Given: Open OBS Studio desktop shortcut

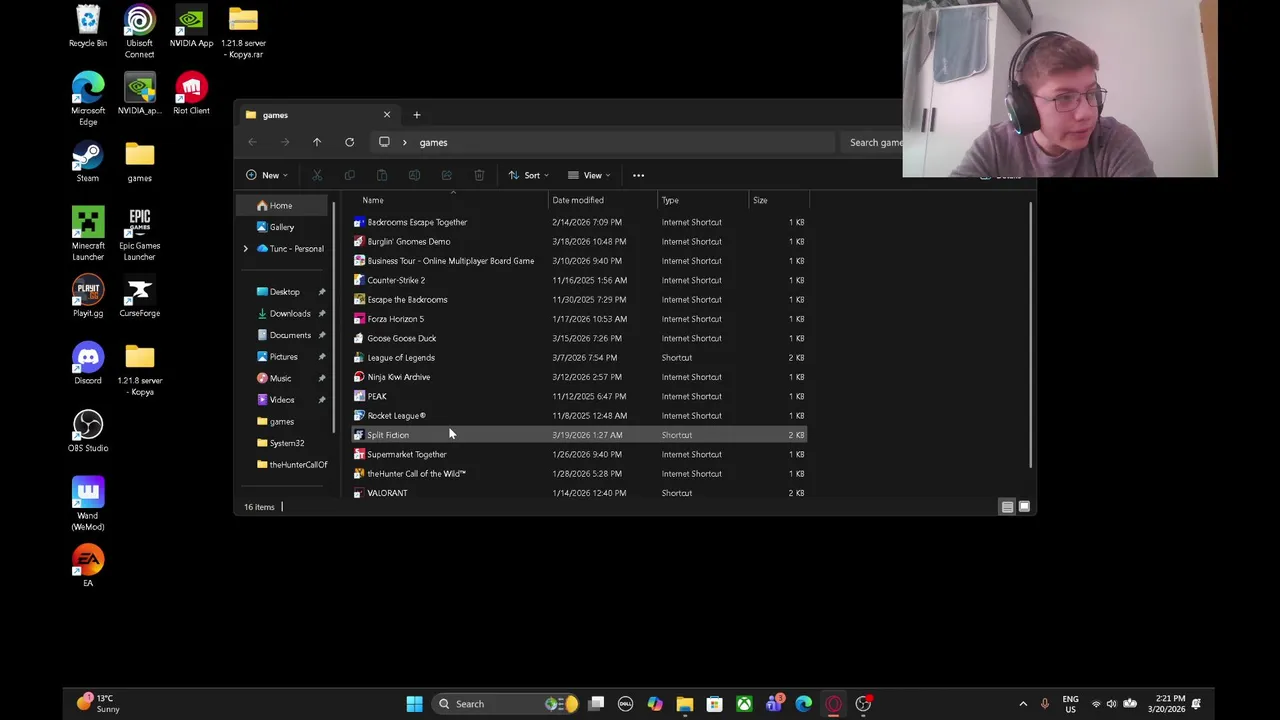Looking at the screenshot, I should [88, 431].
